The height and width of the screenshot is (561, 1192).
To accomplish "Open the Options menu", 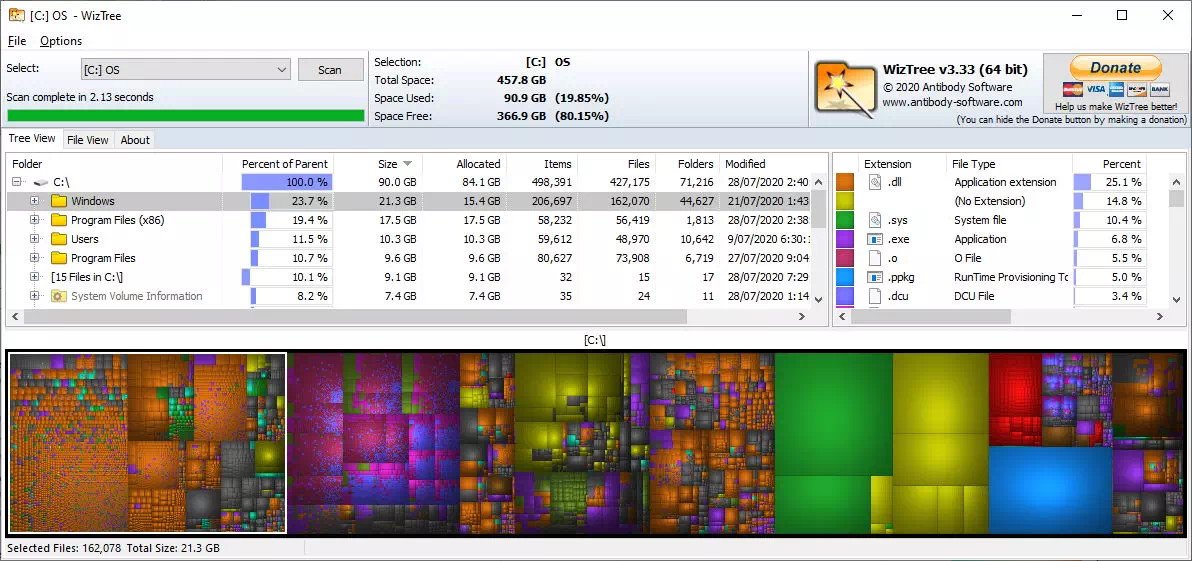I will click(61, 41).
